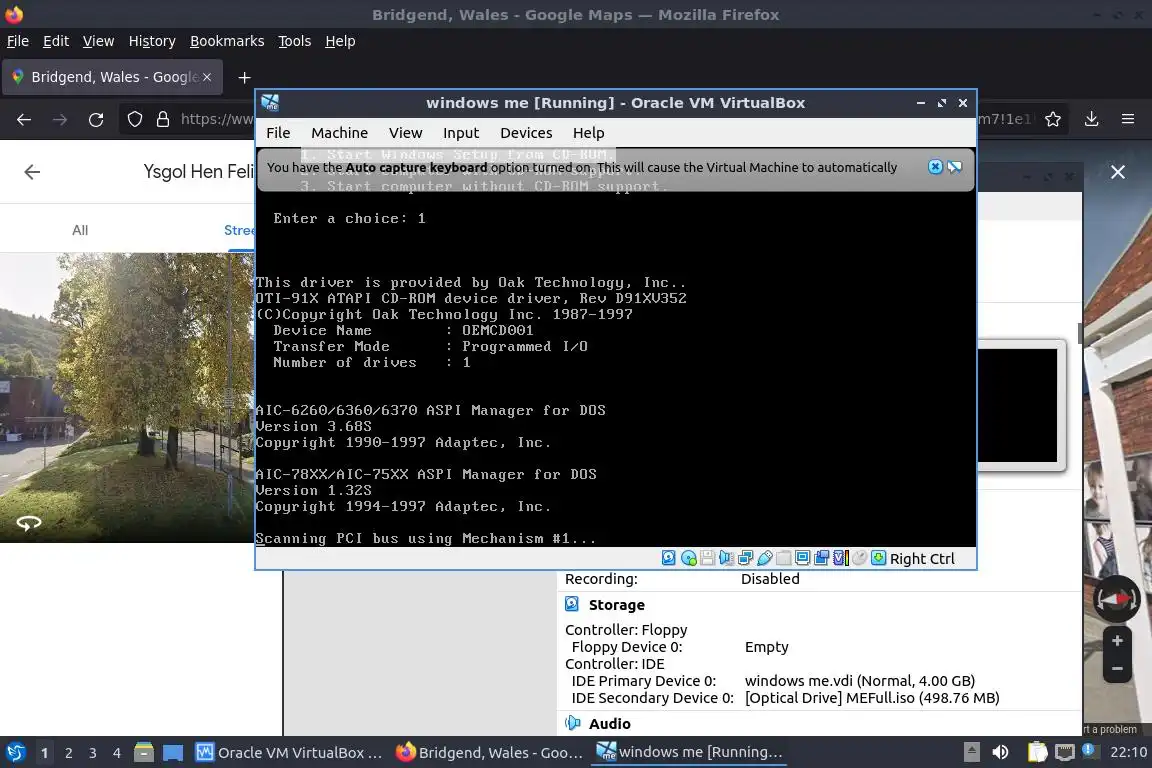This screenshot has height=768, width=1152.
Task: Click the recording indicator in VM status bar
Action: (821, 558)
